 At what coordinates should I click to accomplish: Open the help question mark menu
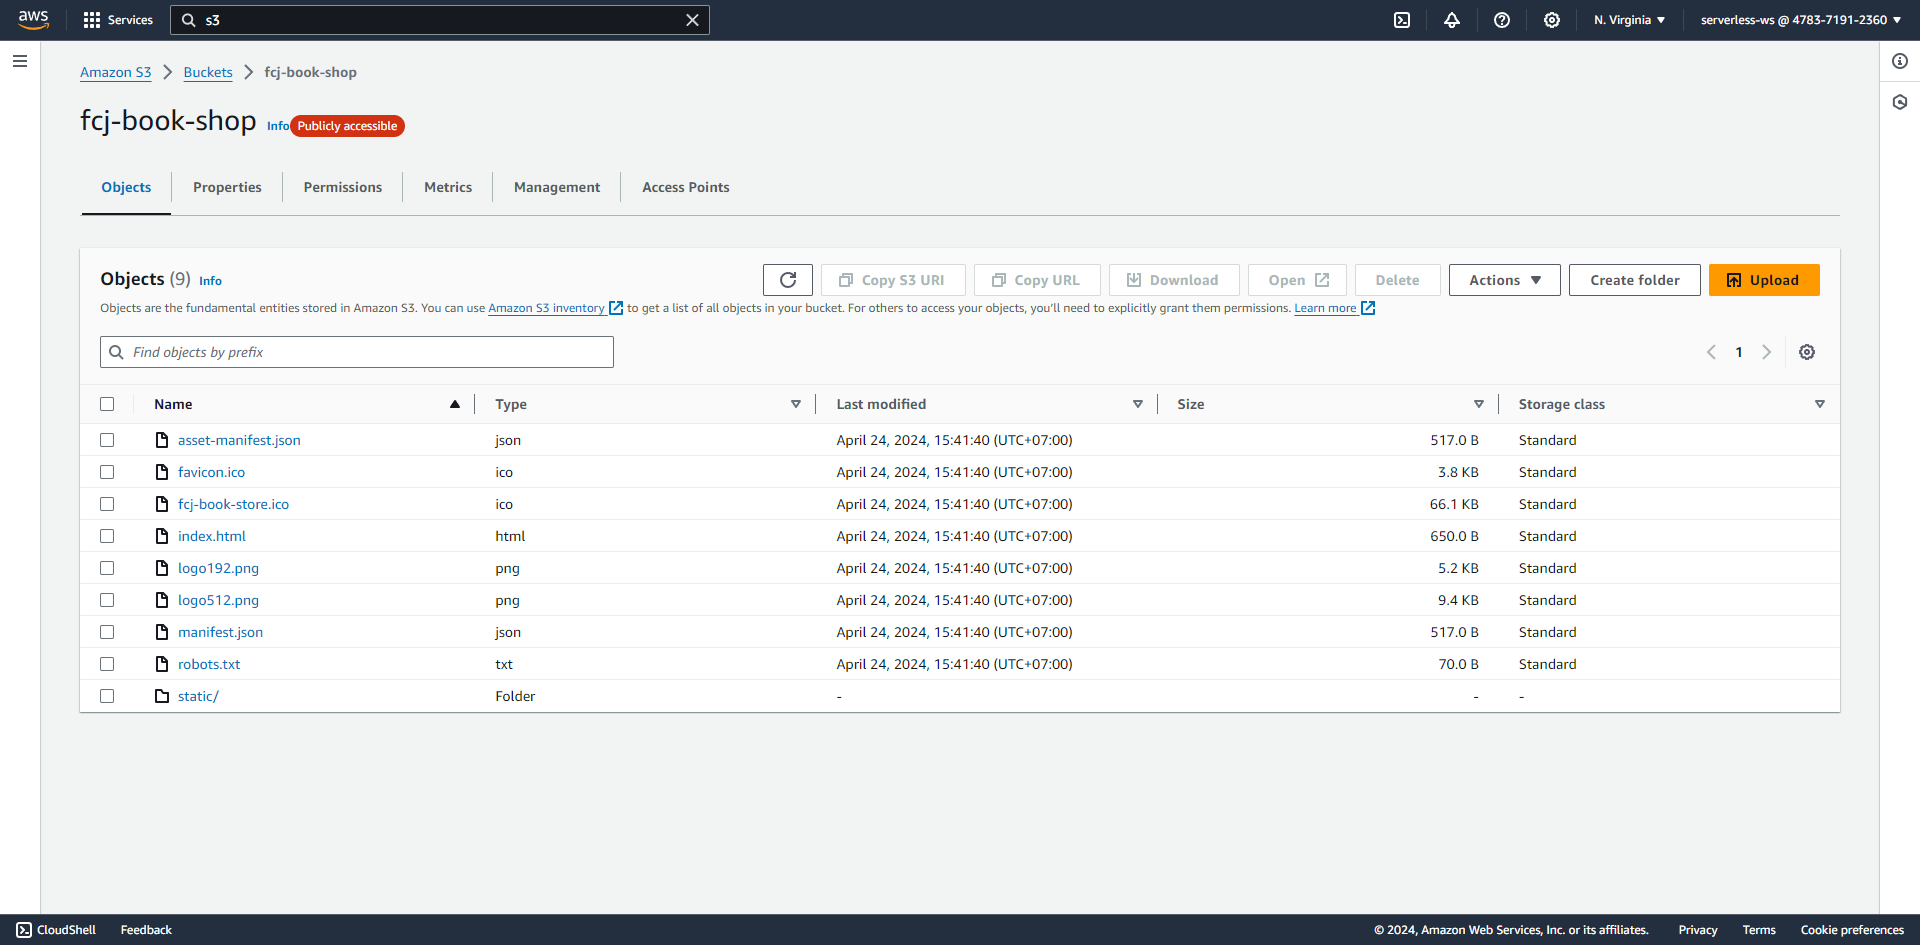coord(1502,20)
